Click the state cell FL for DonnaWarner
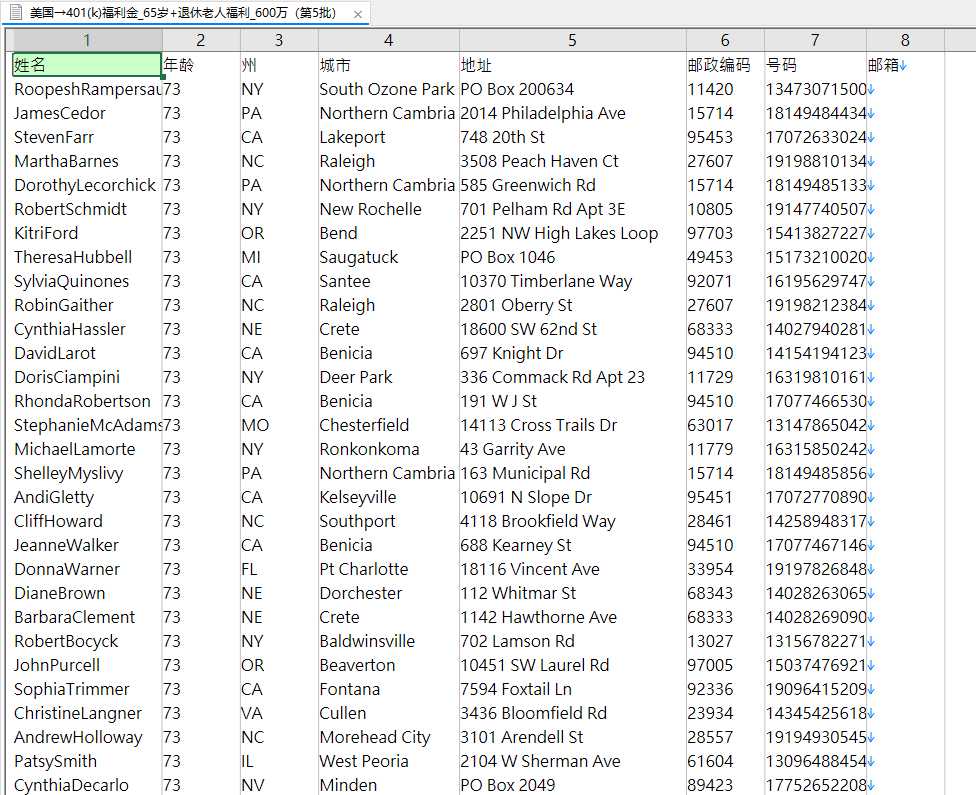Viewport: 976px width, 795px height. click(x=249, y=569)
